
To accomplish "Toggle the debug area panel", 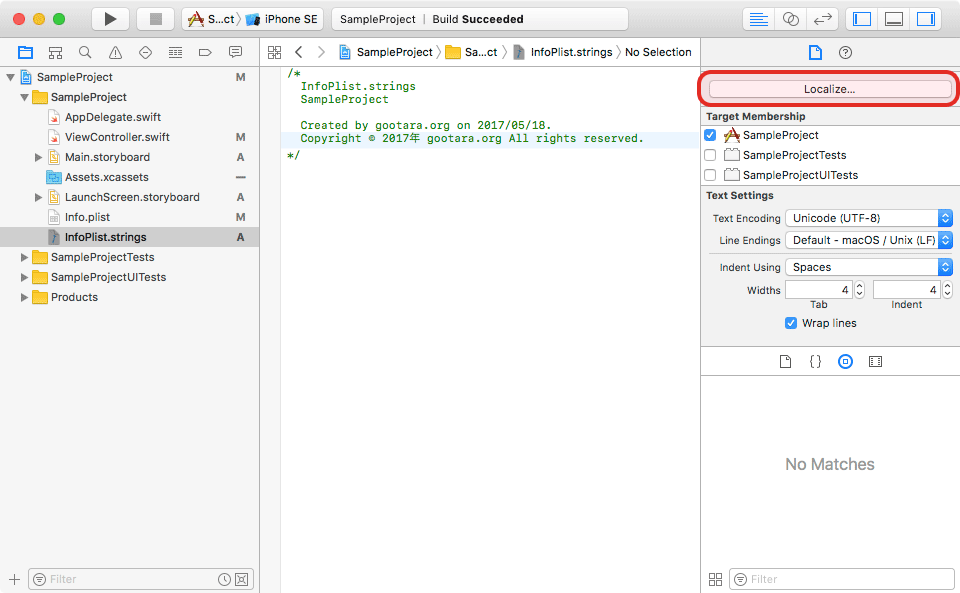I will pyautogui.click(x=894, y=19).
